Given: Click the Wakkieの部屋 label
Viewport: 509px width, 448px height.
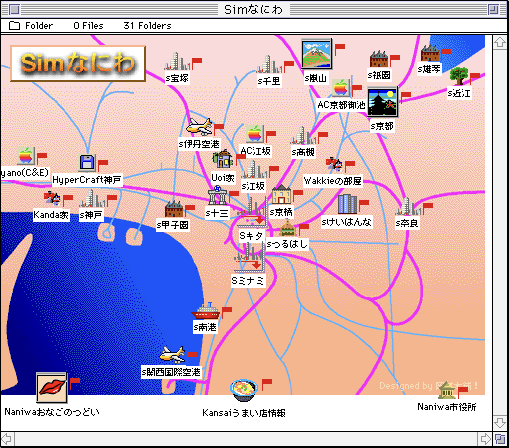Looking at the screenshot, I should coord(333,181).
